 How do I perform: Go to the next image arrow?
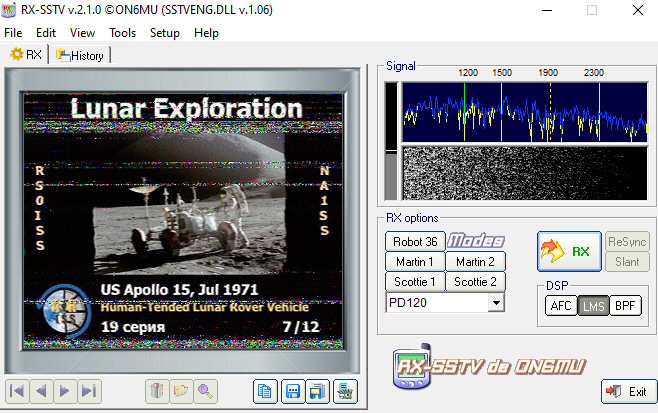point(65,391)
